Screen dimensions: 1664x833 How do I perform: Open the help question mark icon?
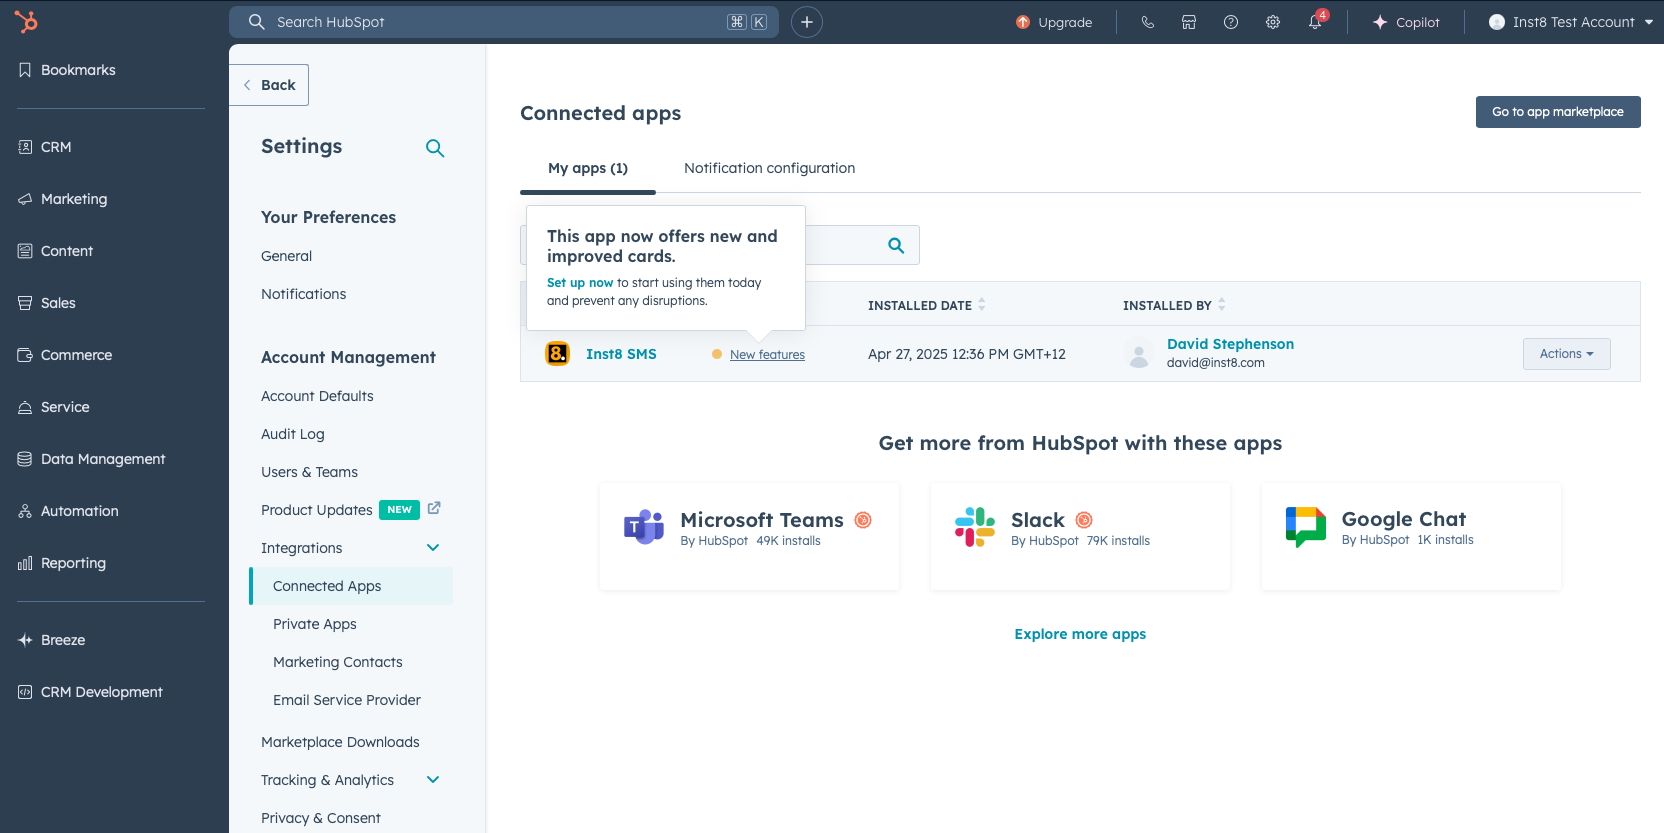(1231, 22)
